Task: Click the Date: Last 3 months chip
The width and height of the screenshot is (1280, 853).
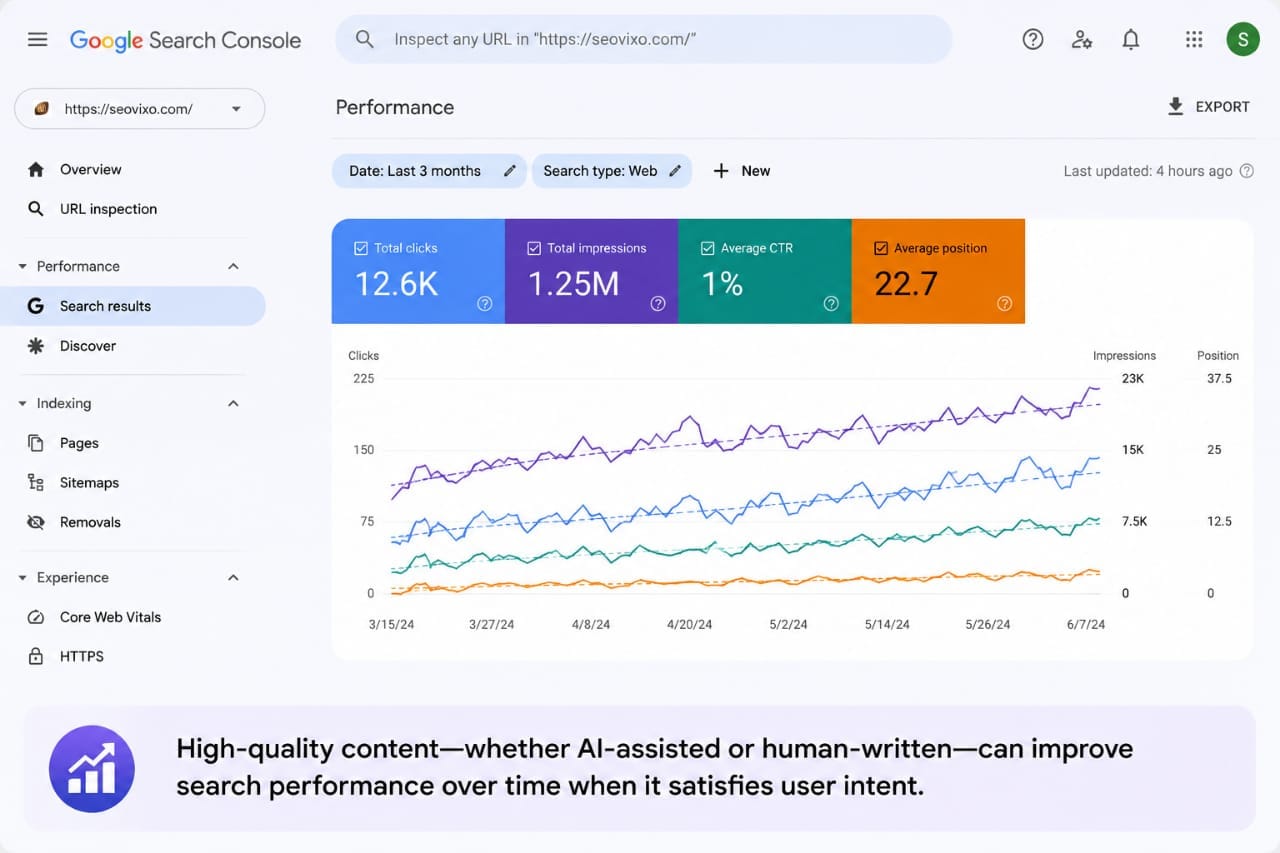Action: click(x=428, y=171)
